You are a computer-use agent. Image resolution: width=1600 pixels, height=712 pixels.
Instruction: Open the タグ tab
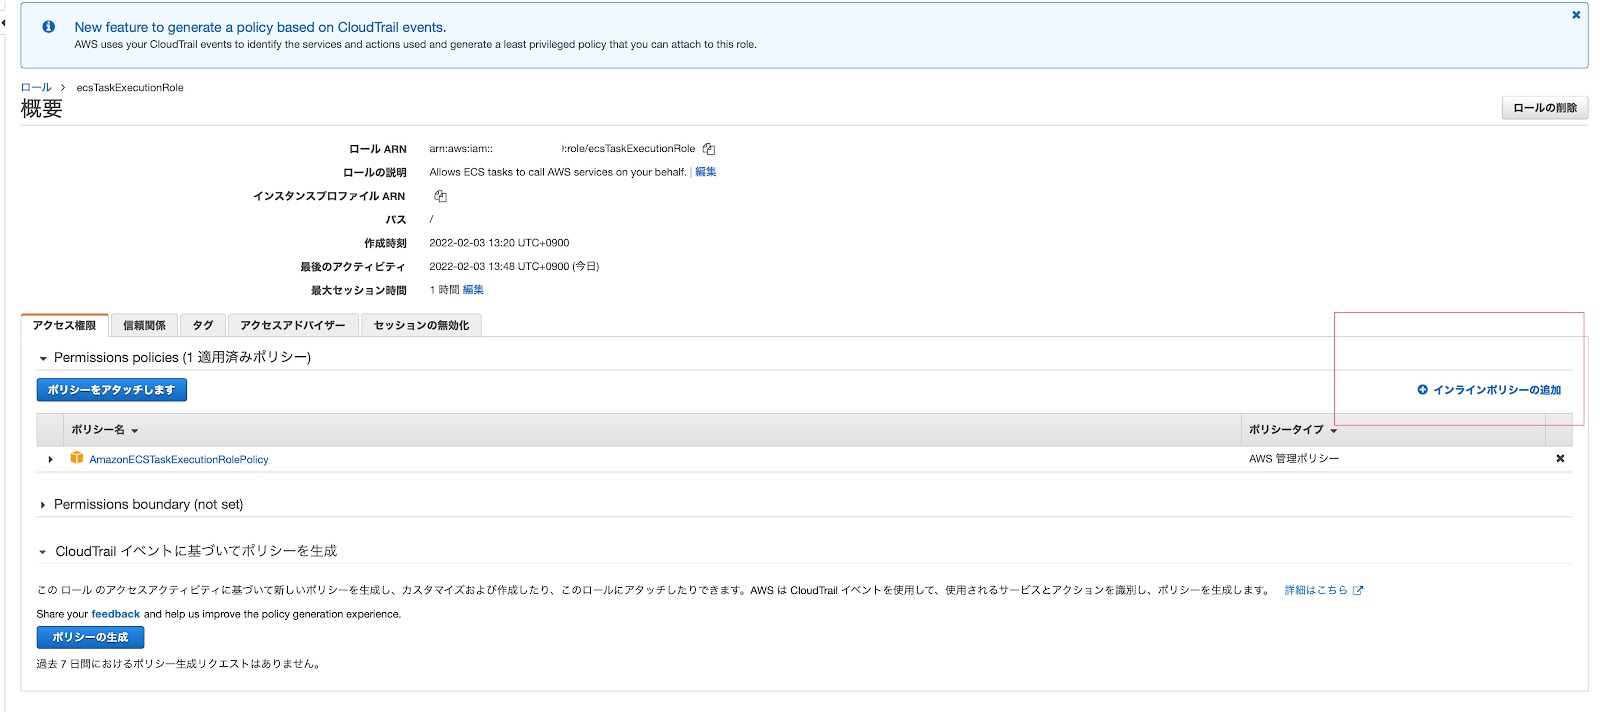(203, 325)
